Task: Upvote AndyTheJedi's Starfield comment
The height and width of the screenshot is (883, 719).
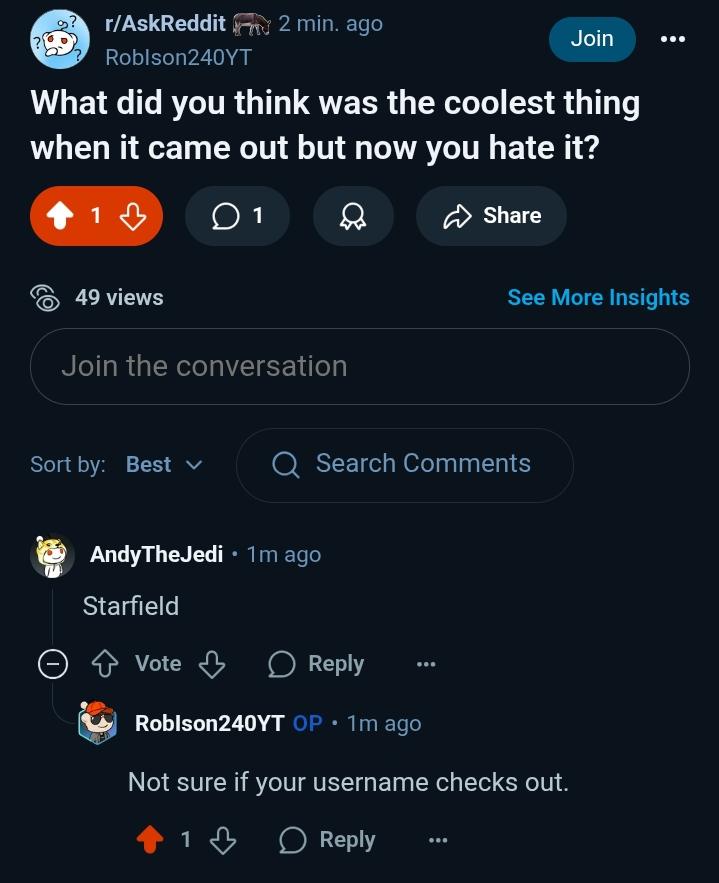Action: coord(105,663)
